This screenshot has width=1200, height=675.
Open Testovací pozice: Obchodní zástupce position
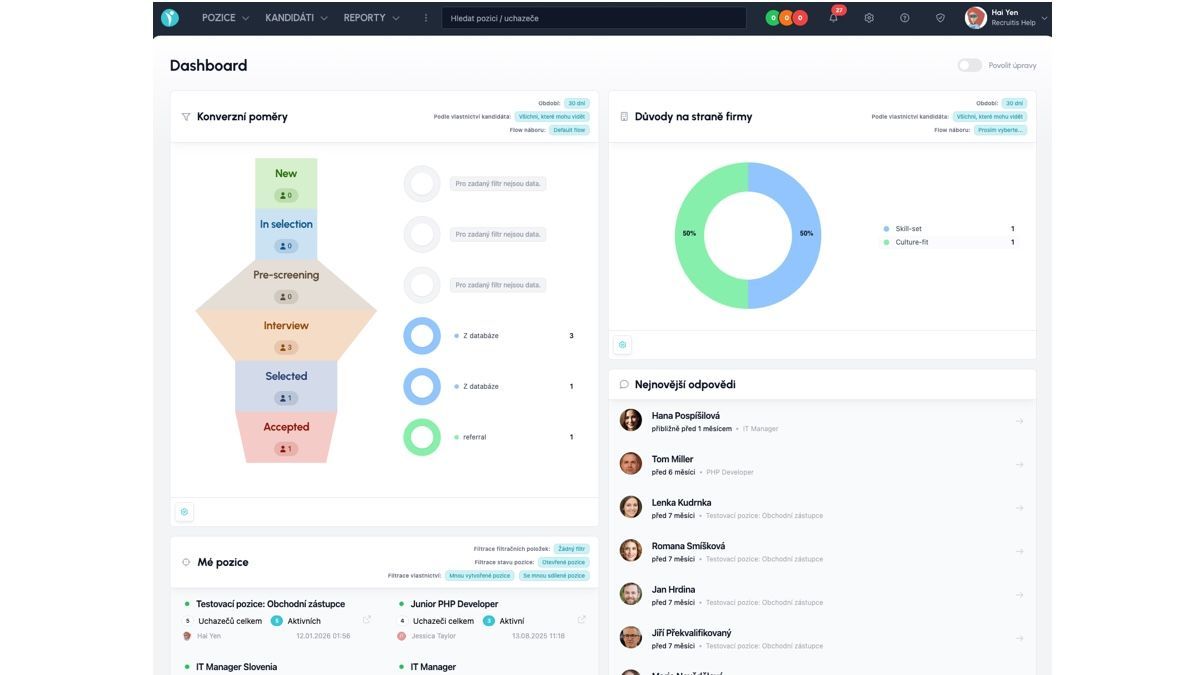point(270,604)
